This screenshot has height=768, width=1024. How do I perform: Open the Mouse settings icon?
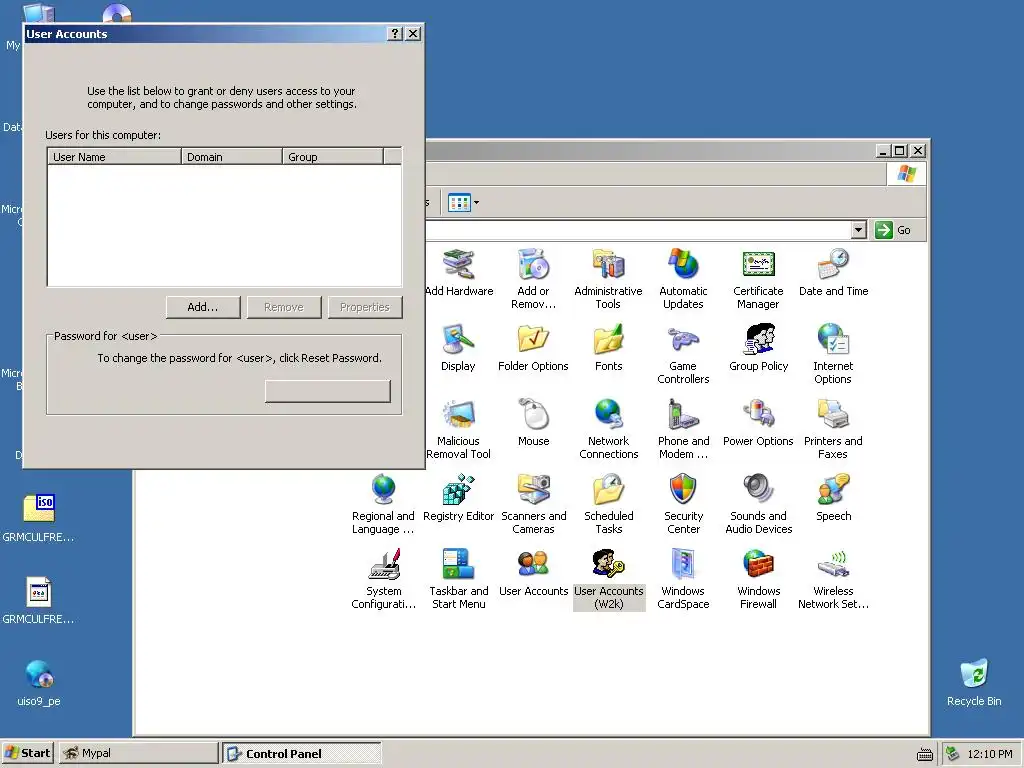coord(534,415)
